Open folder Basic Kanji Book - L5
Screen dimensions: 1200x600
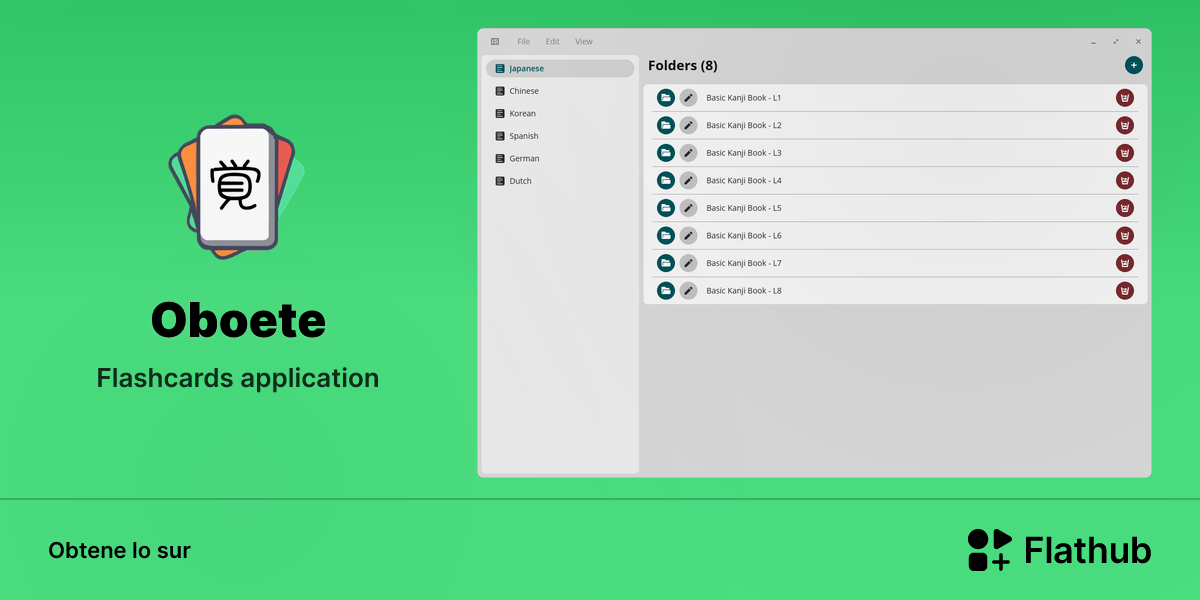click(x=666, y=208)
